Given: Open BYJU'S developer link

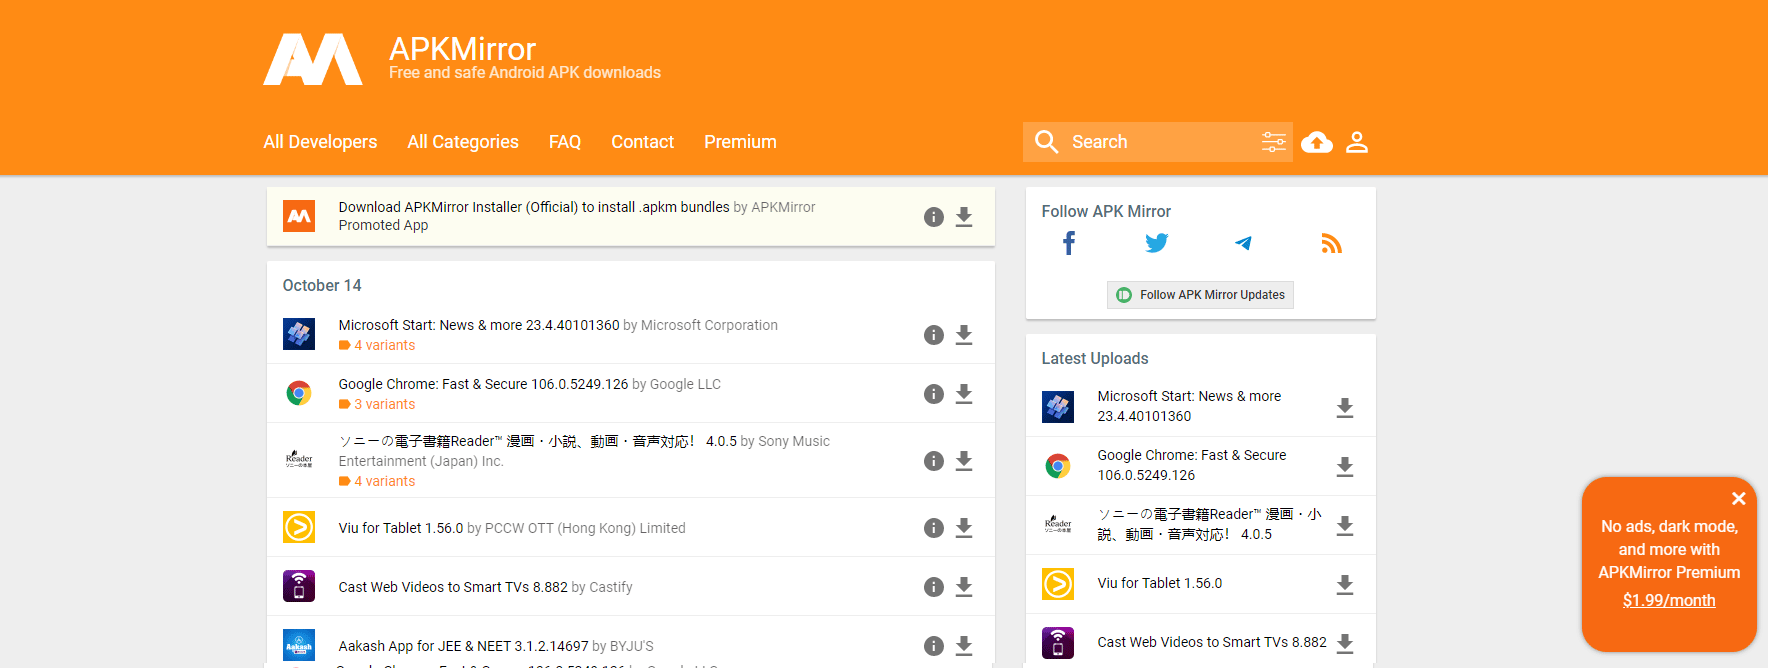Looking at the screenshot, I should [632, 646].
